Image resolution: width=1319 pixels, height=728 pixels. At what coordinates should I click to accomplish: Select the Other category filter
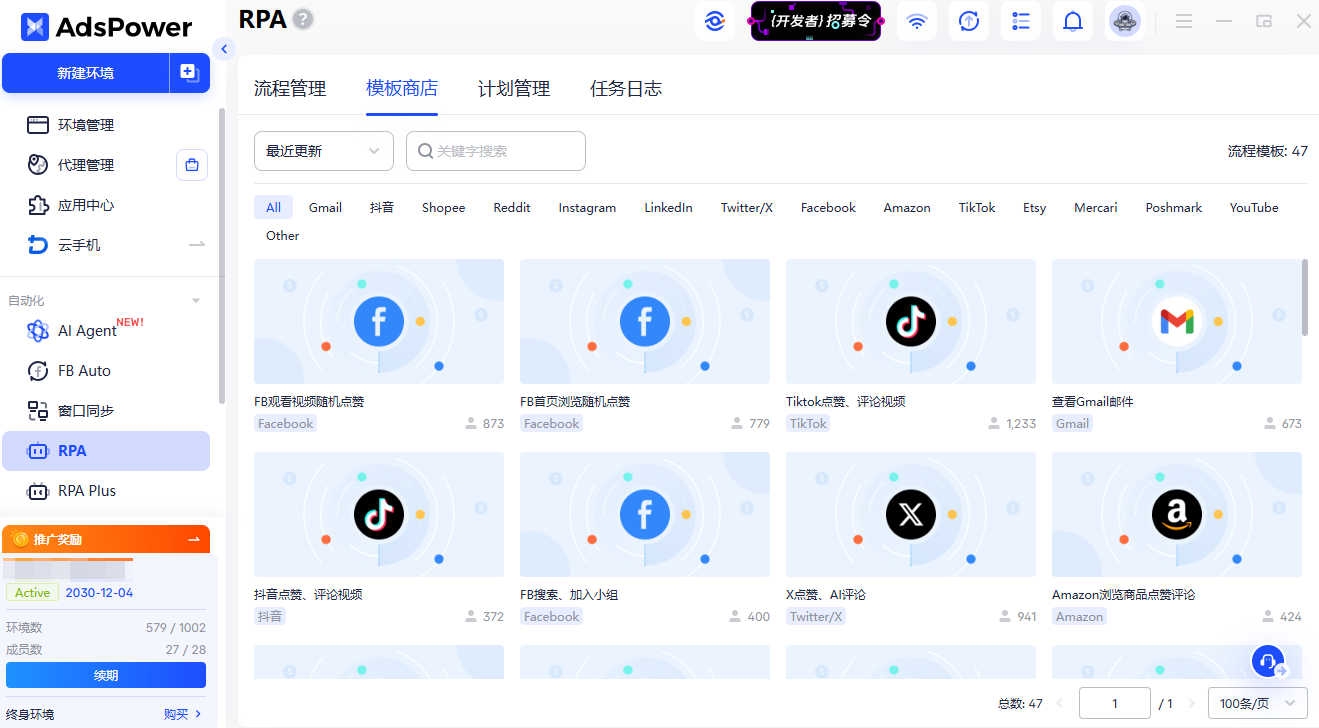(x=282, y=235)
